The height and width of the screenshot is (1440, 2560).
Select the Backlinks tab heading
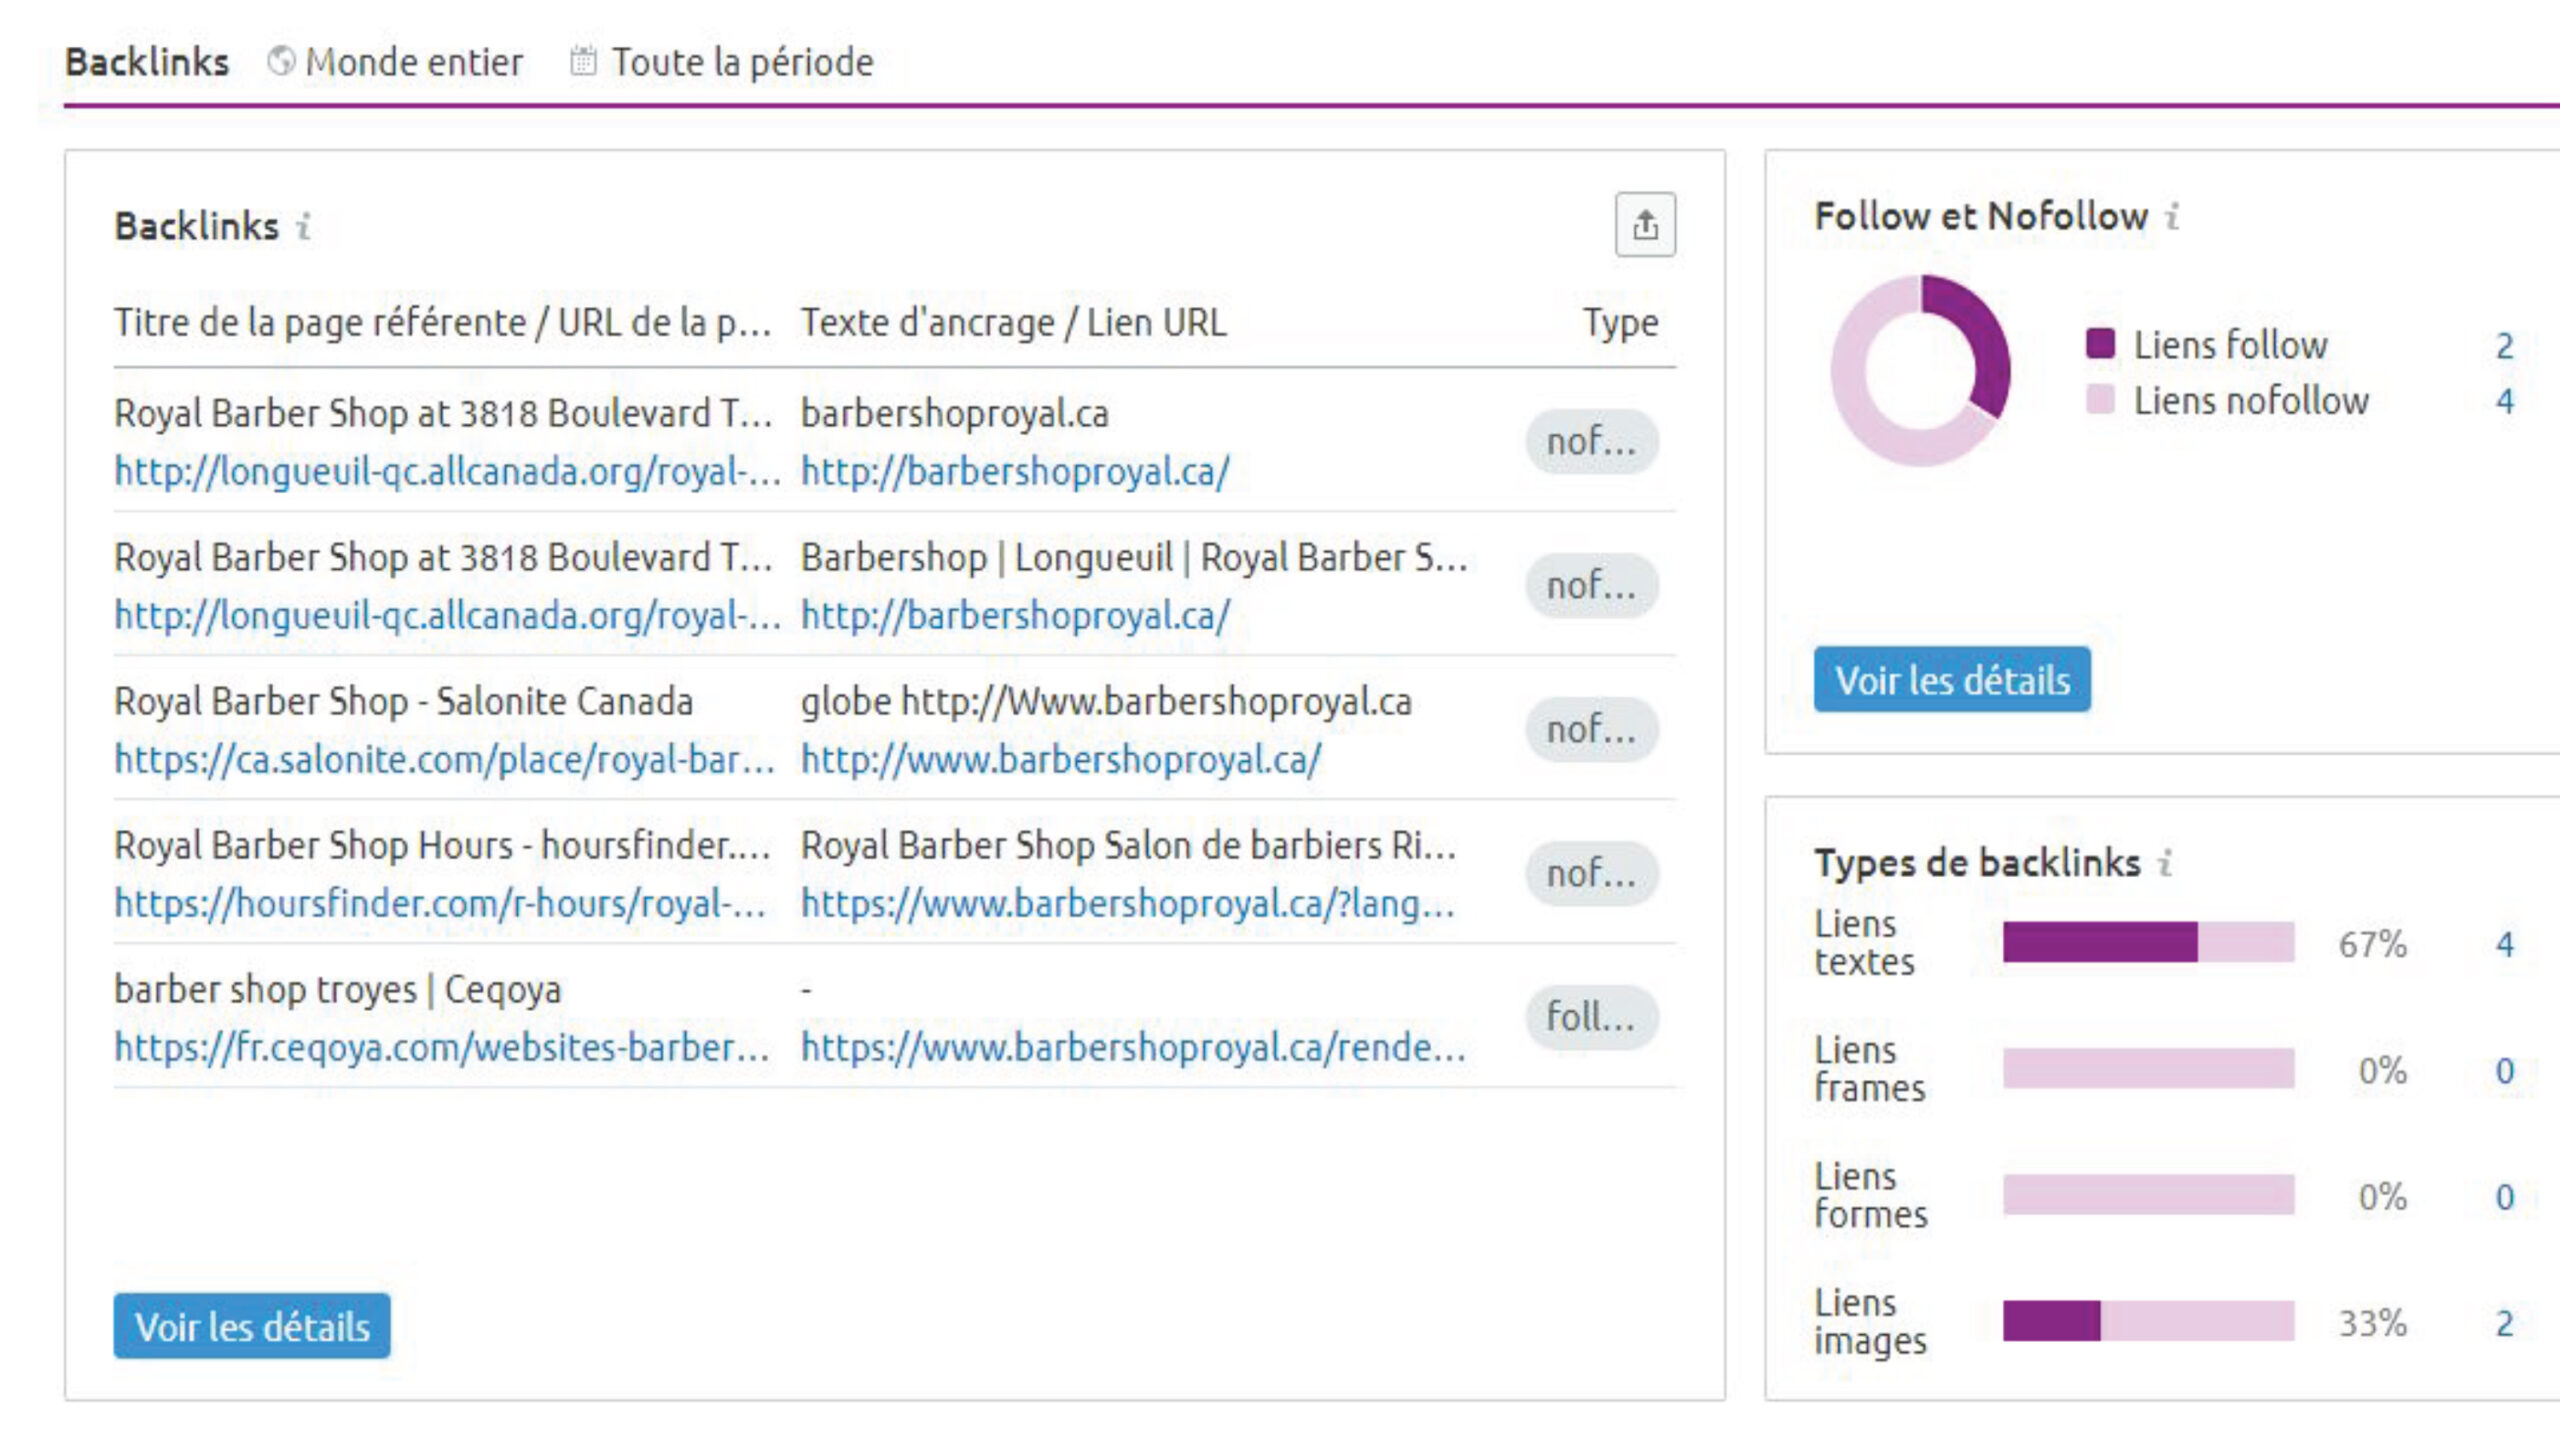pos(147,62)
